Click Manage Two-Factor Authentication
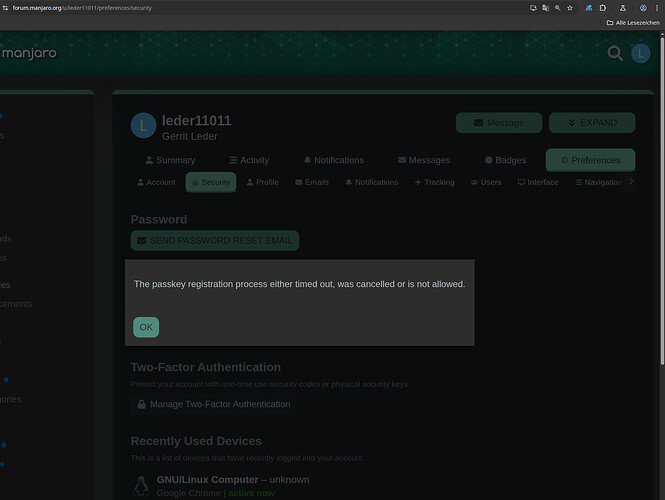Viewport: 665px width, 500px height. tap(214, 404)
